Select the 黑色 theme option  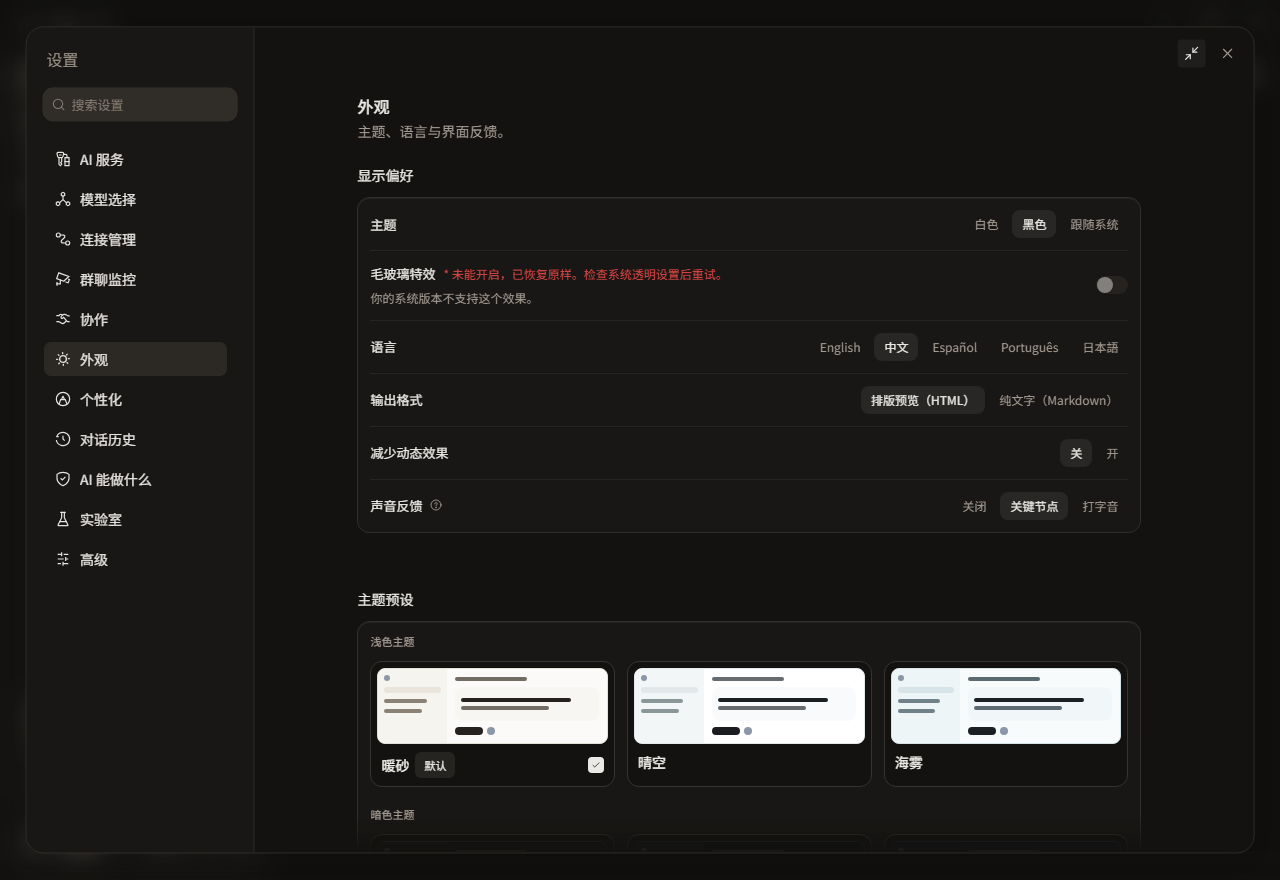pos(1034,224)
